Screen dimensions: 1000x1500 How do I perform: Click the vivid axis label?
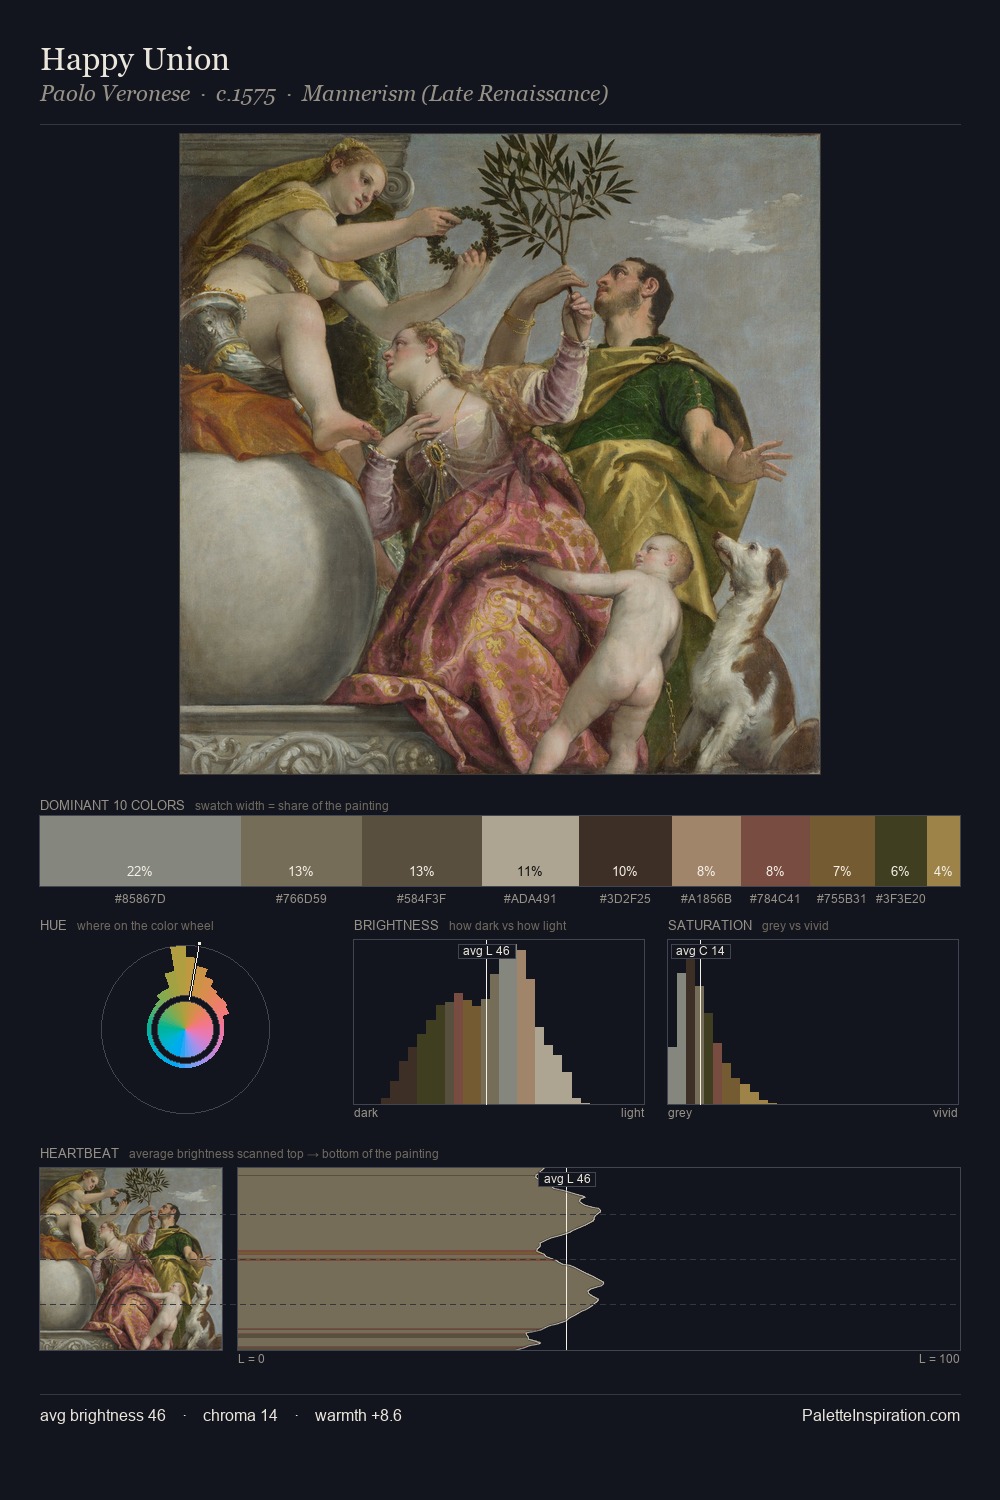tap(945, 1113)
